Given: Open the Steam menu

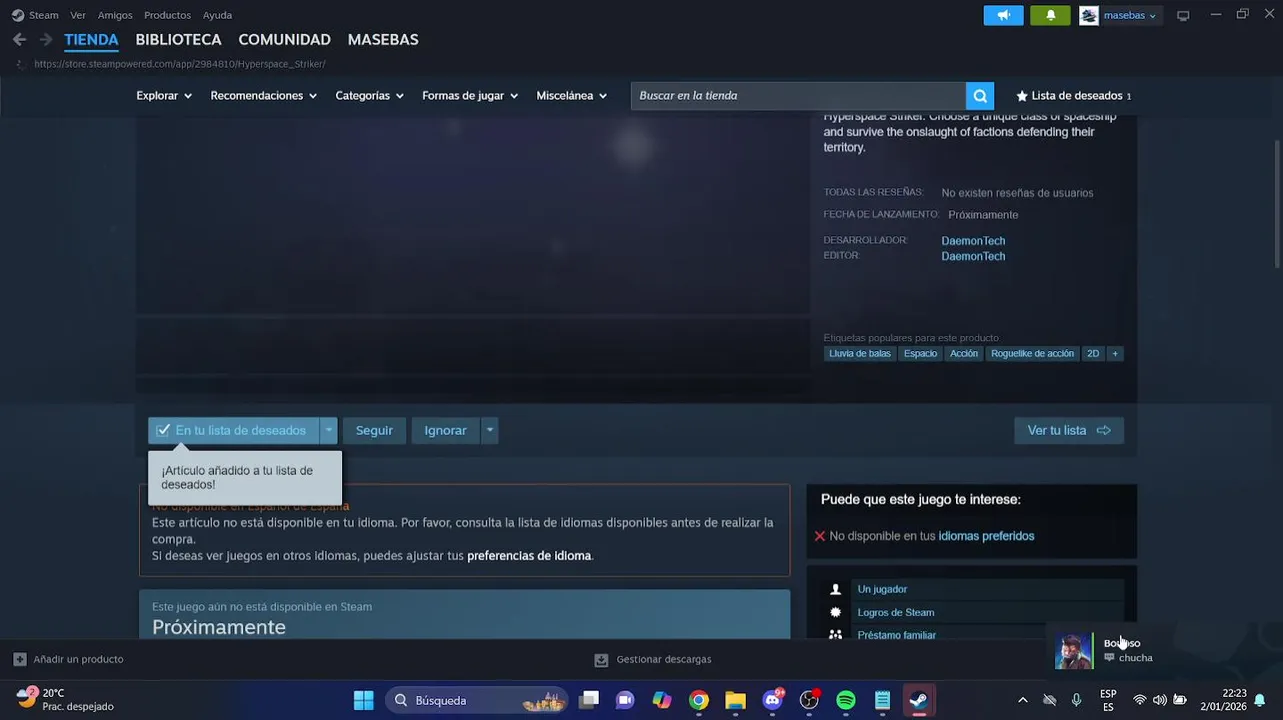Looking at the screenshot, I should [x=44, y=15].
